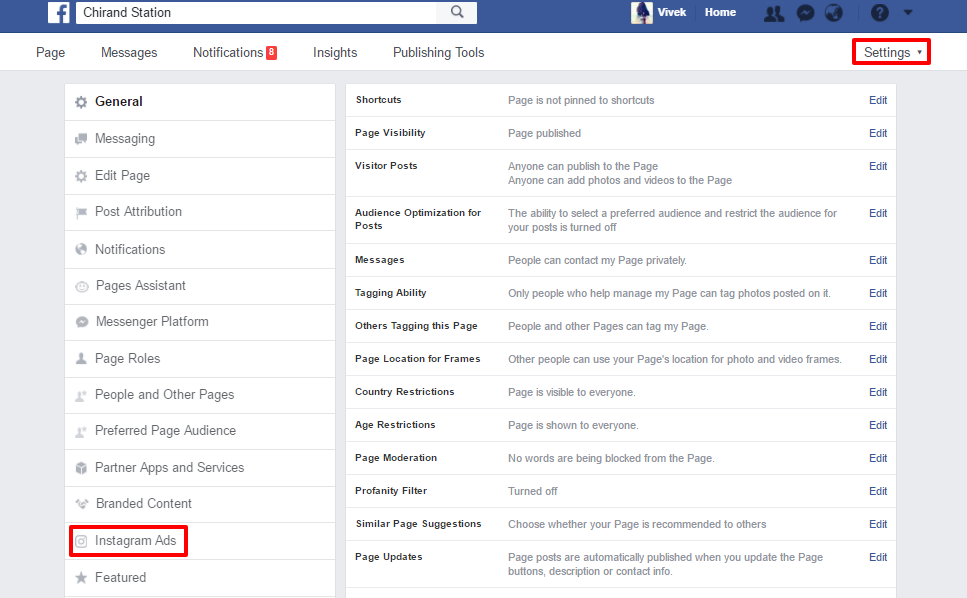
Task: Select Post Attribution flag icon
Action: (x=81, y=213)
